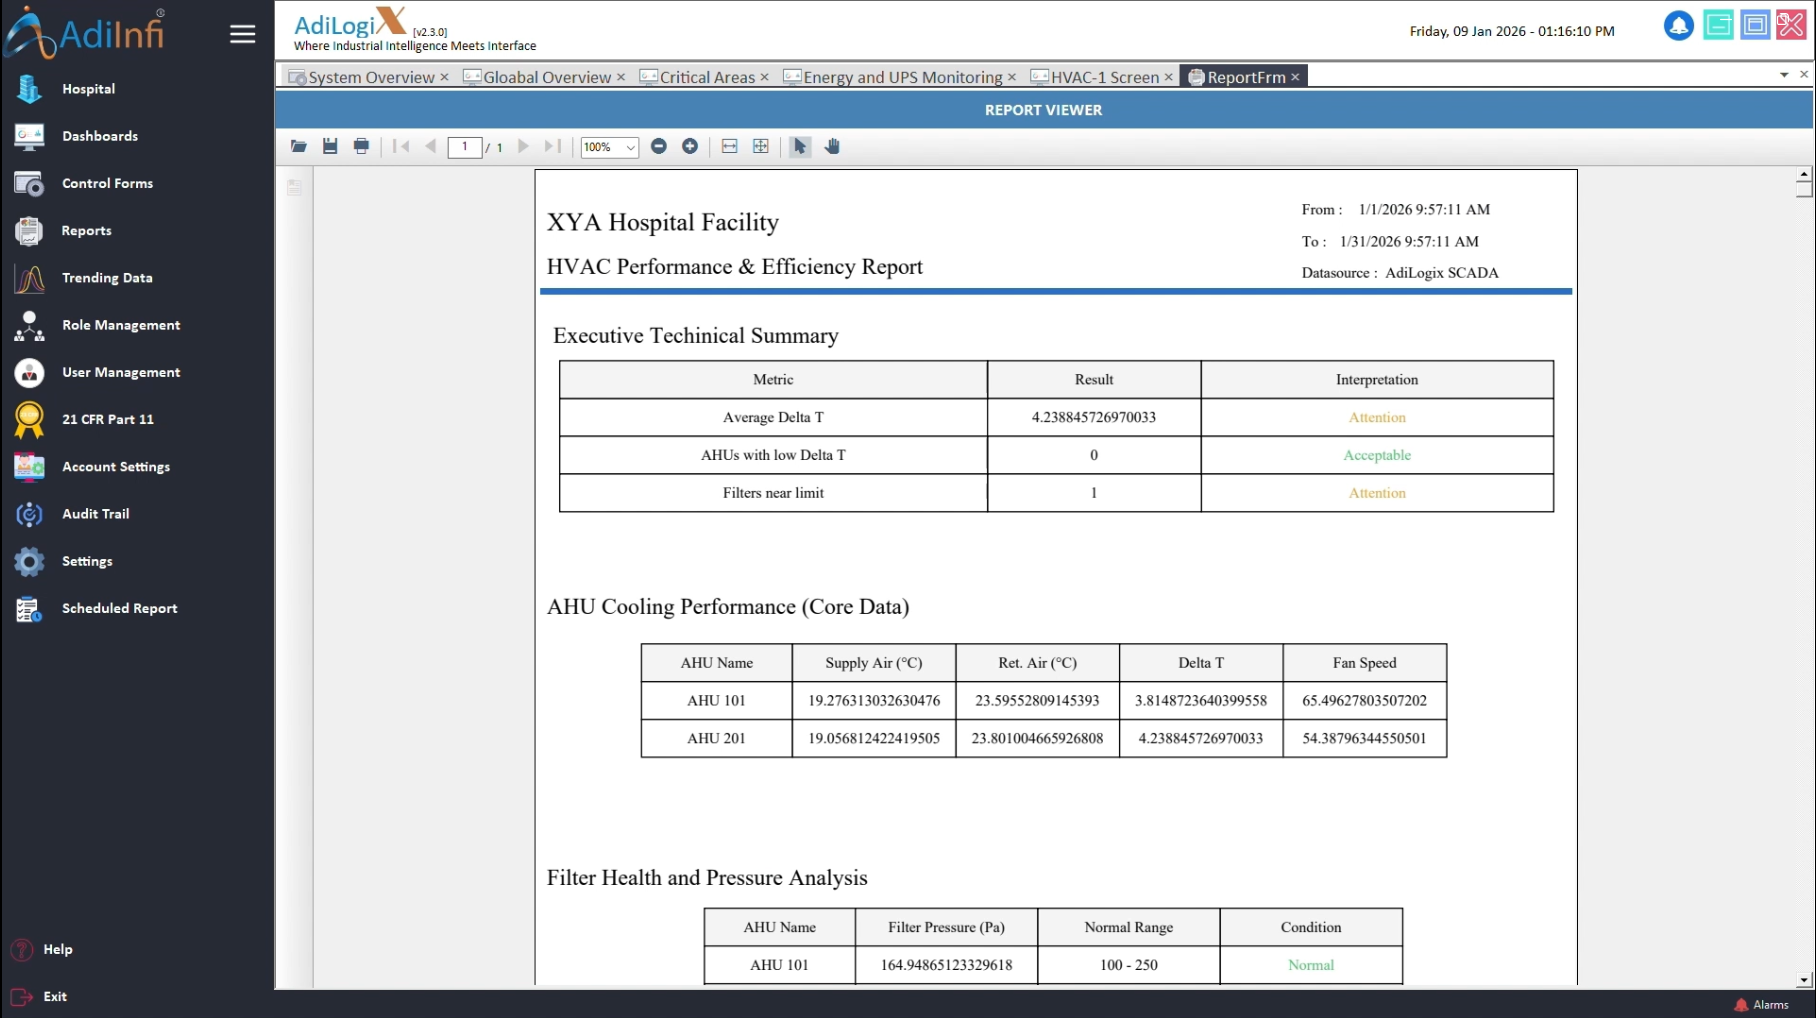Click the current page number field
Screen dimensions: 1816x1018
(x=465, y=147)
